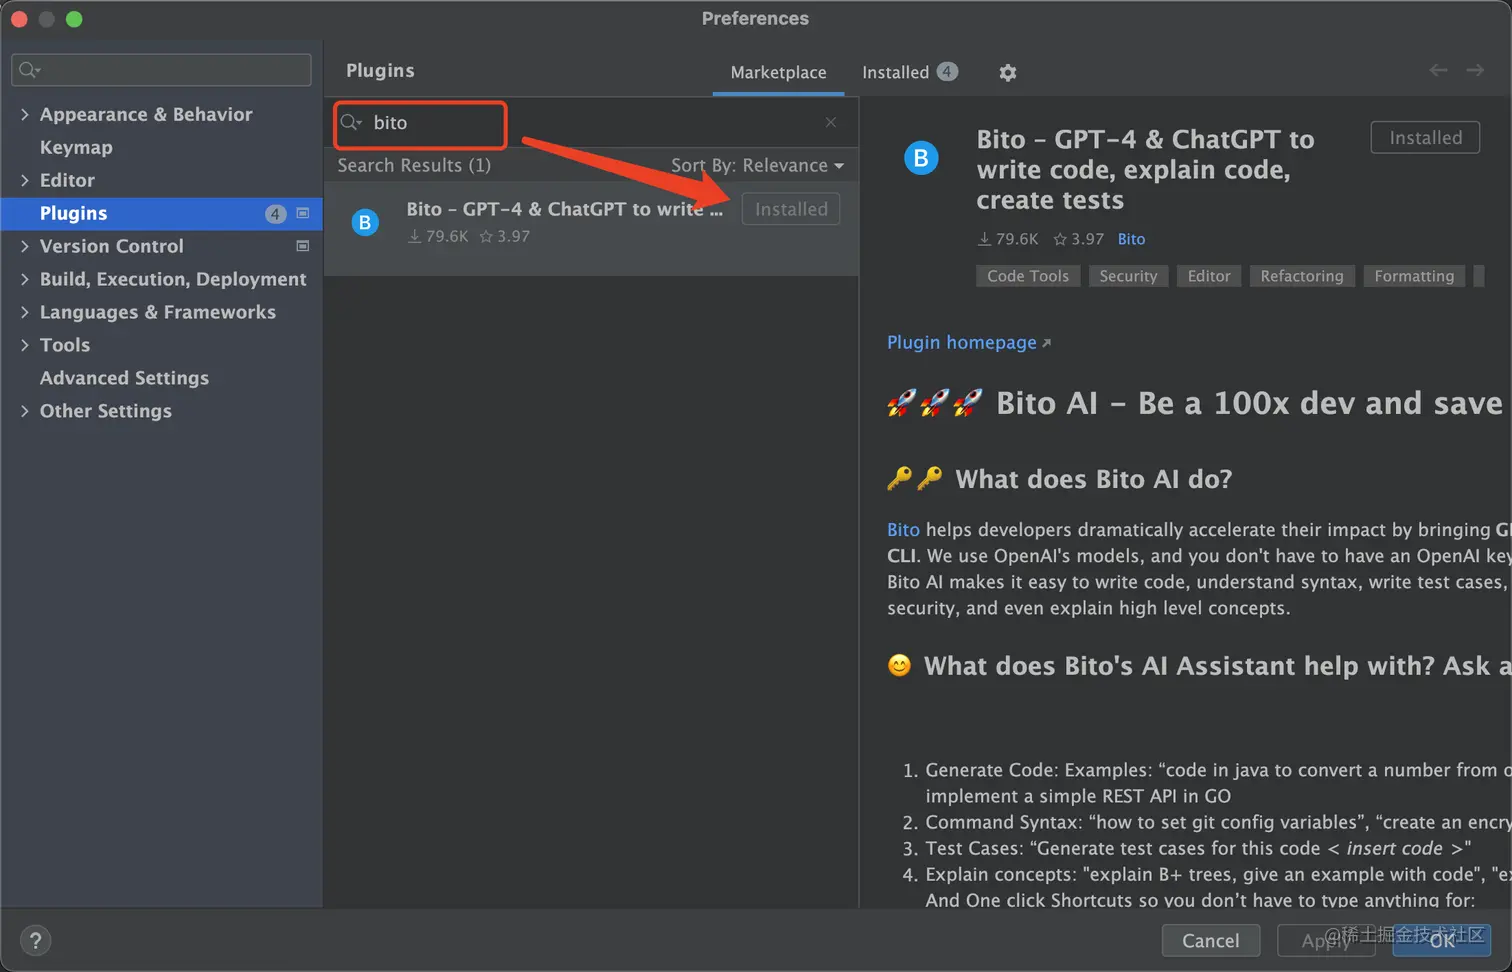Click the 3.97 rating in details pane
The image size is (1512, 972).
tap(1079, 239)
